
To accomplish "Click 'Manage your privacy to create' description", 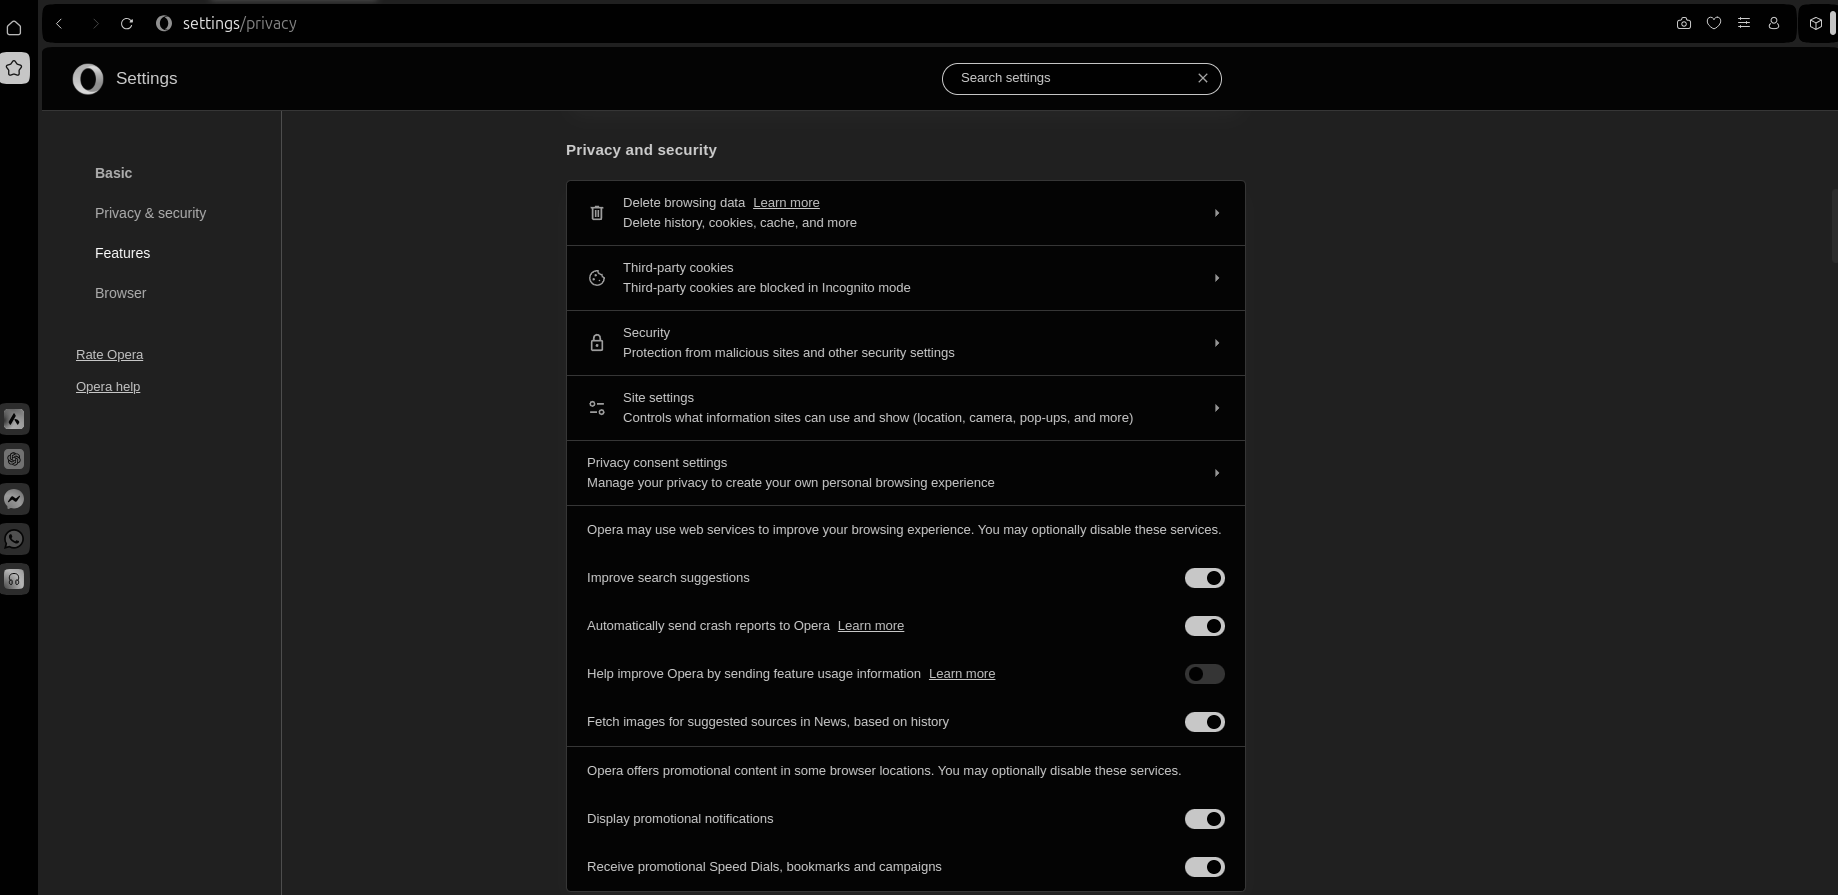I will 791,483.
